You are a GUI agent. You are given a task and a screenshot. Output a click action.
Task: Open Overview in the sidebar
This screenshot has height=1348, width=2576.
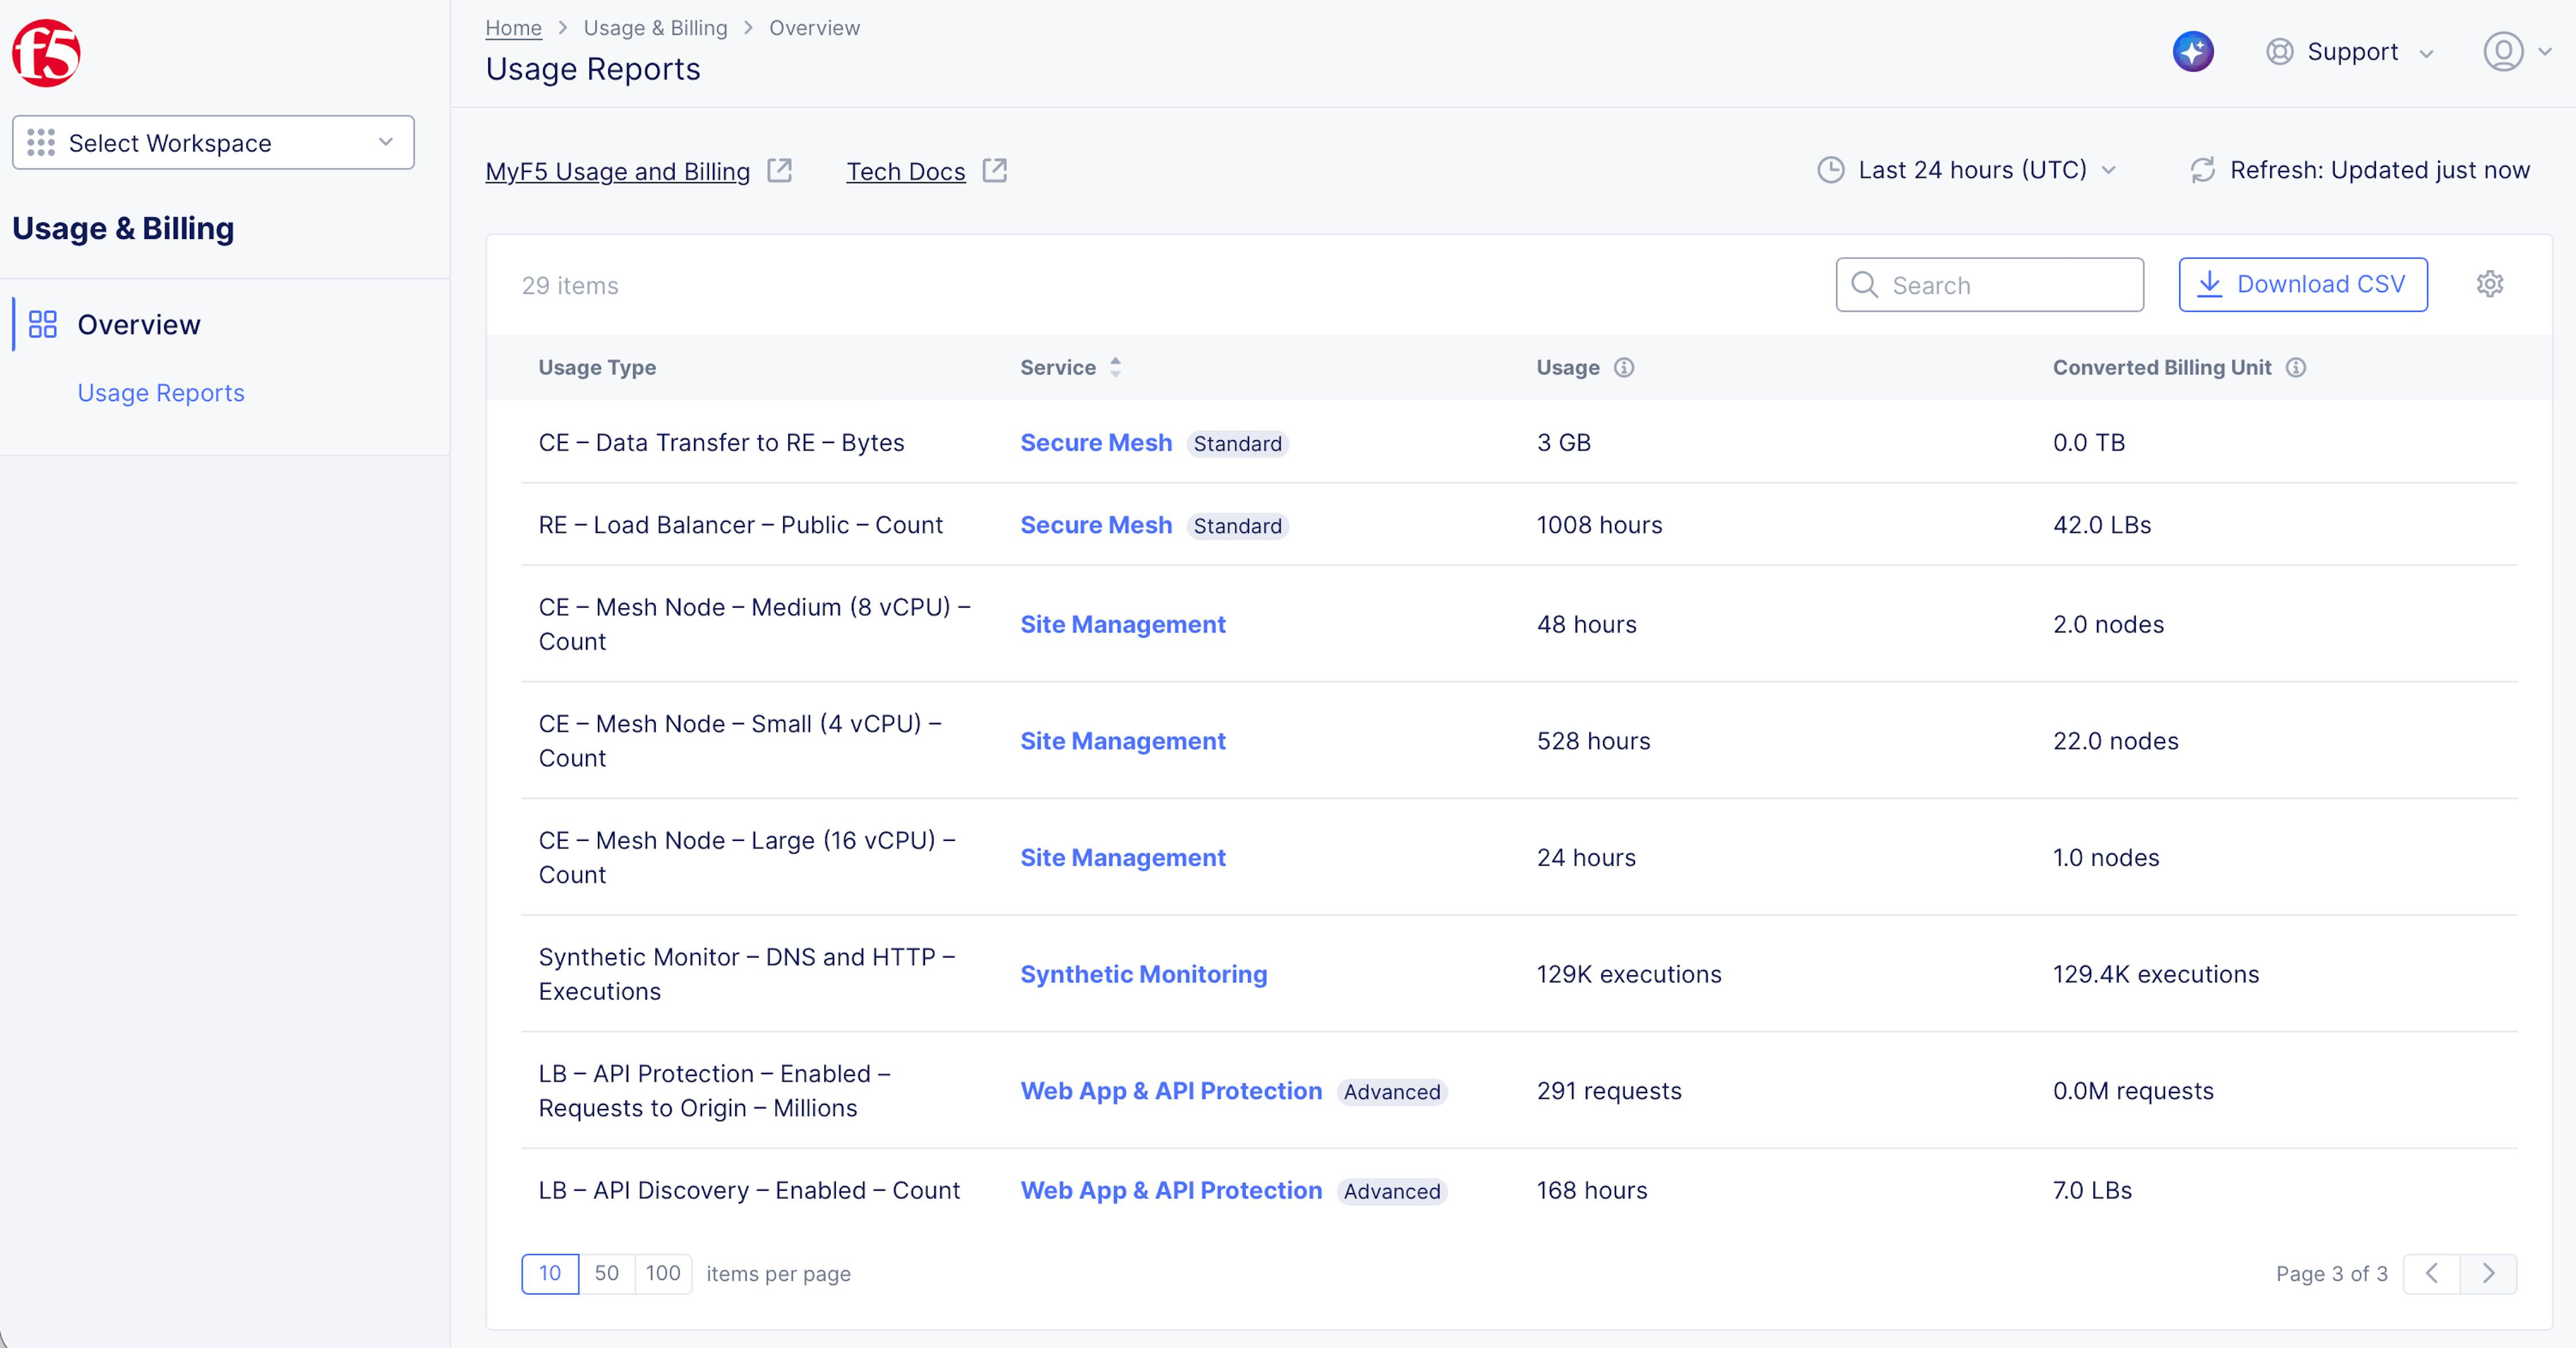tap(139, 325)
